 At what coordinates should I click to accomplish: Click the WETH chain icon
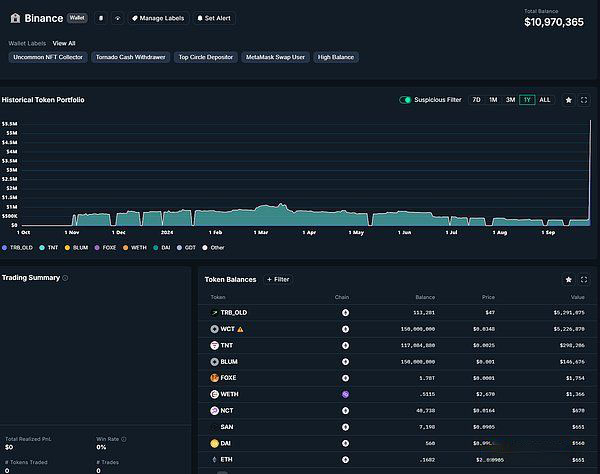tap(345, 394)
